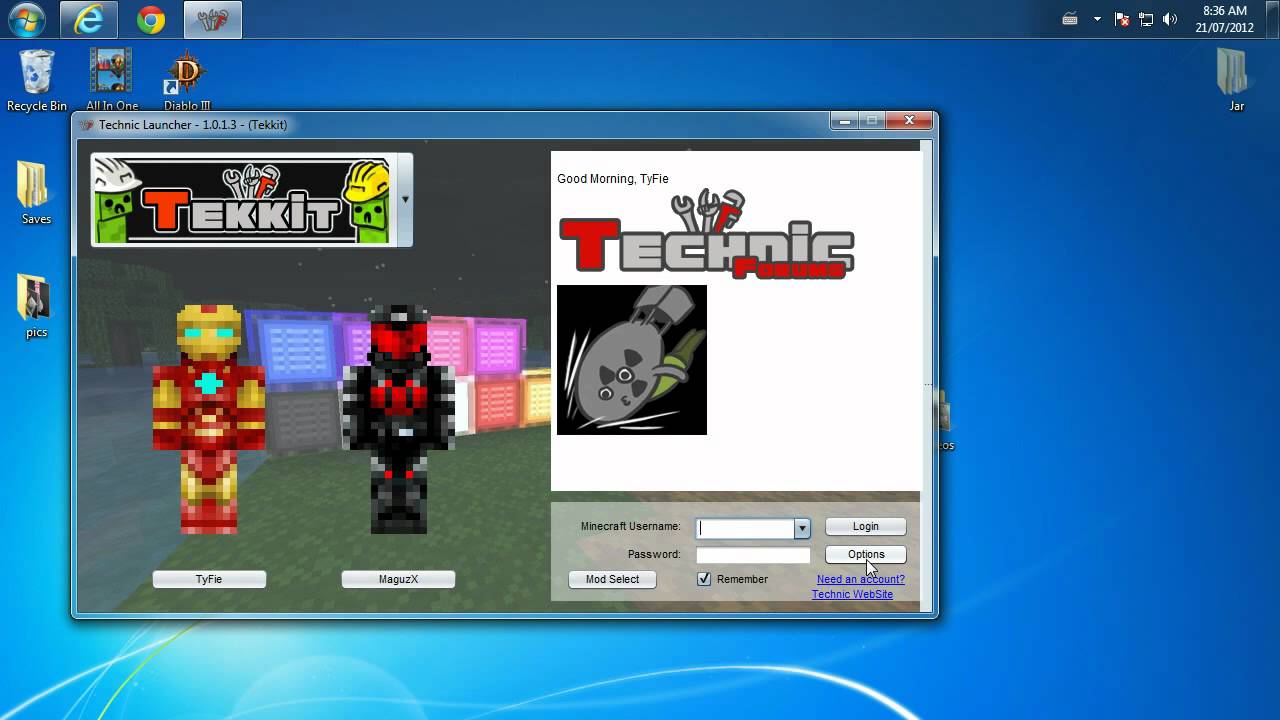Select the Technic Launcher taskbar button

pyautogui.click(x=213, y=20)
